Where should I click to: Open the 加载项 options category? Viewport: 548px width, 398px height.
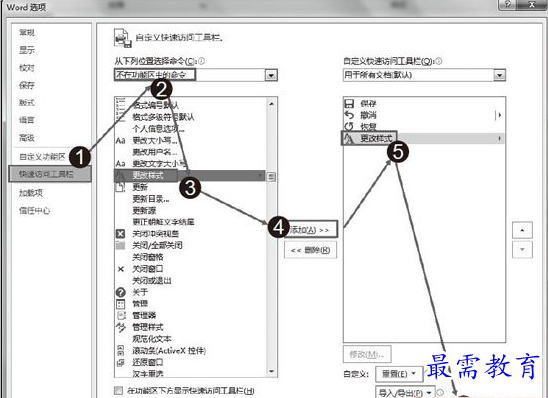[x=31, y=193]
